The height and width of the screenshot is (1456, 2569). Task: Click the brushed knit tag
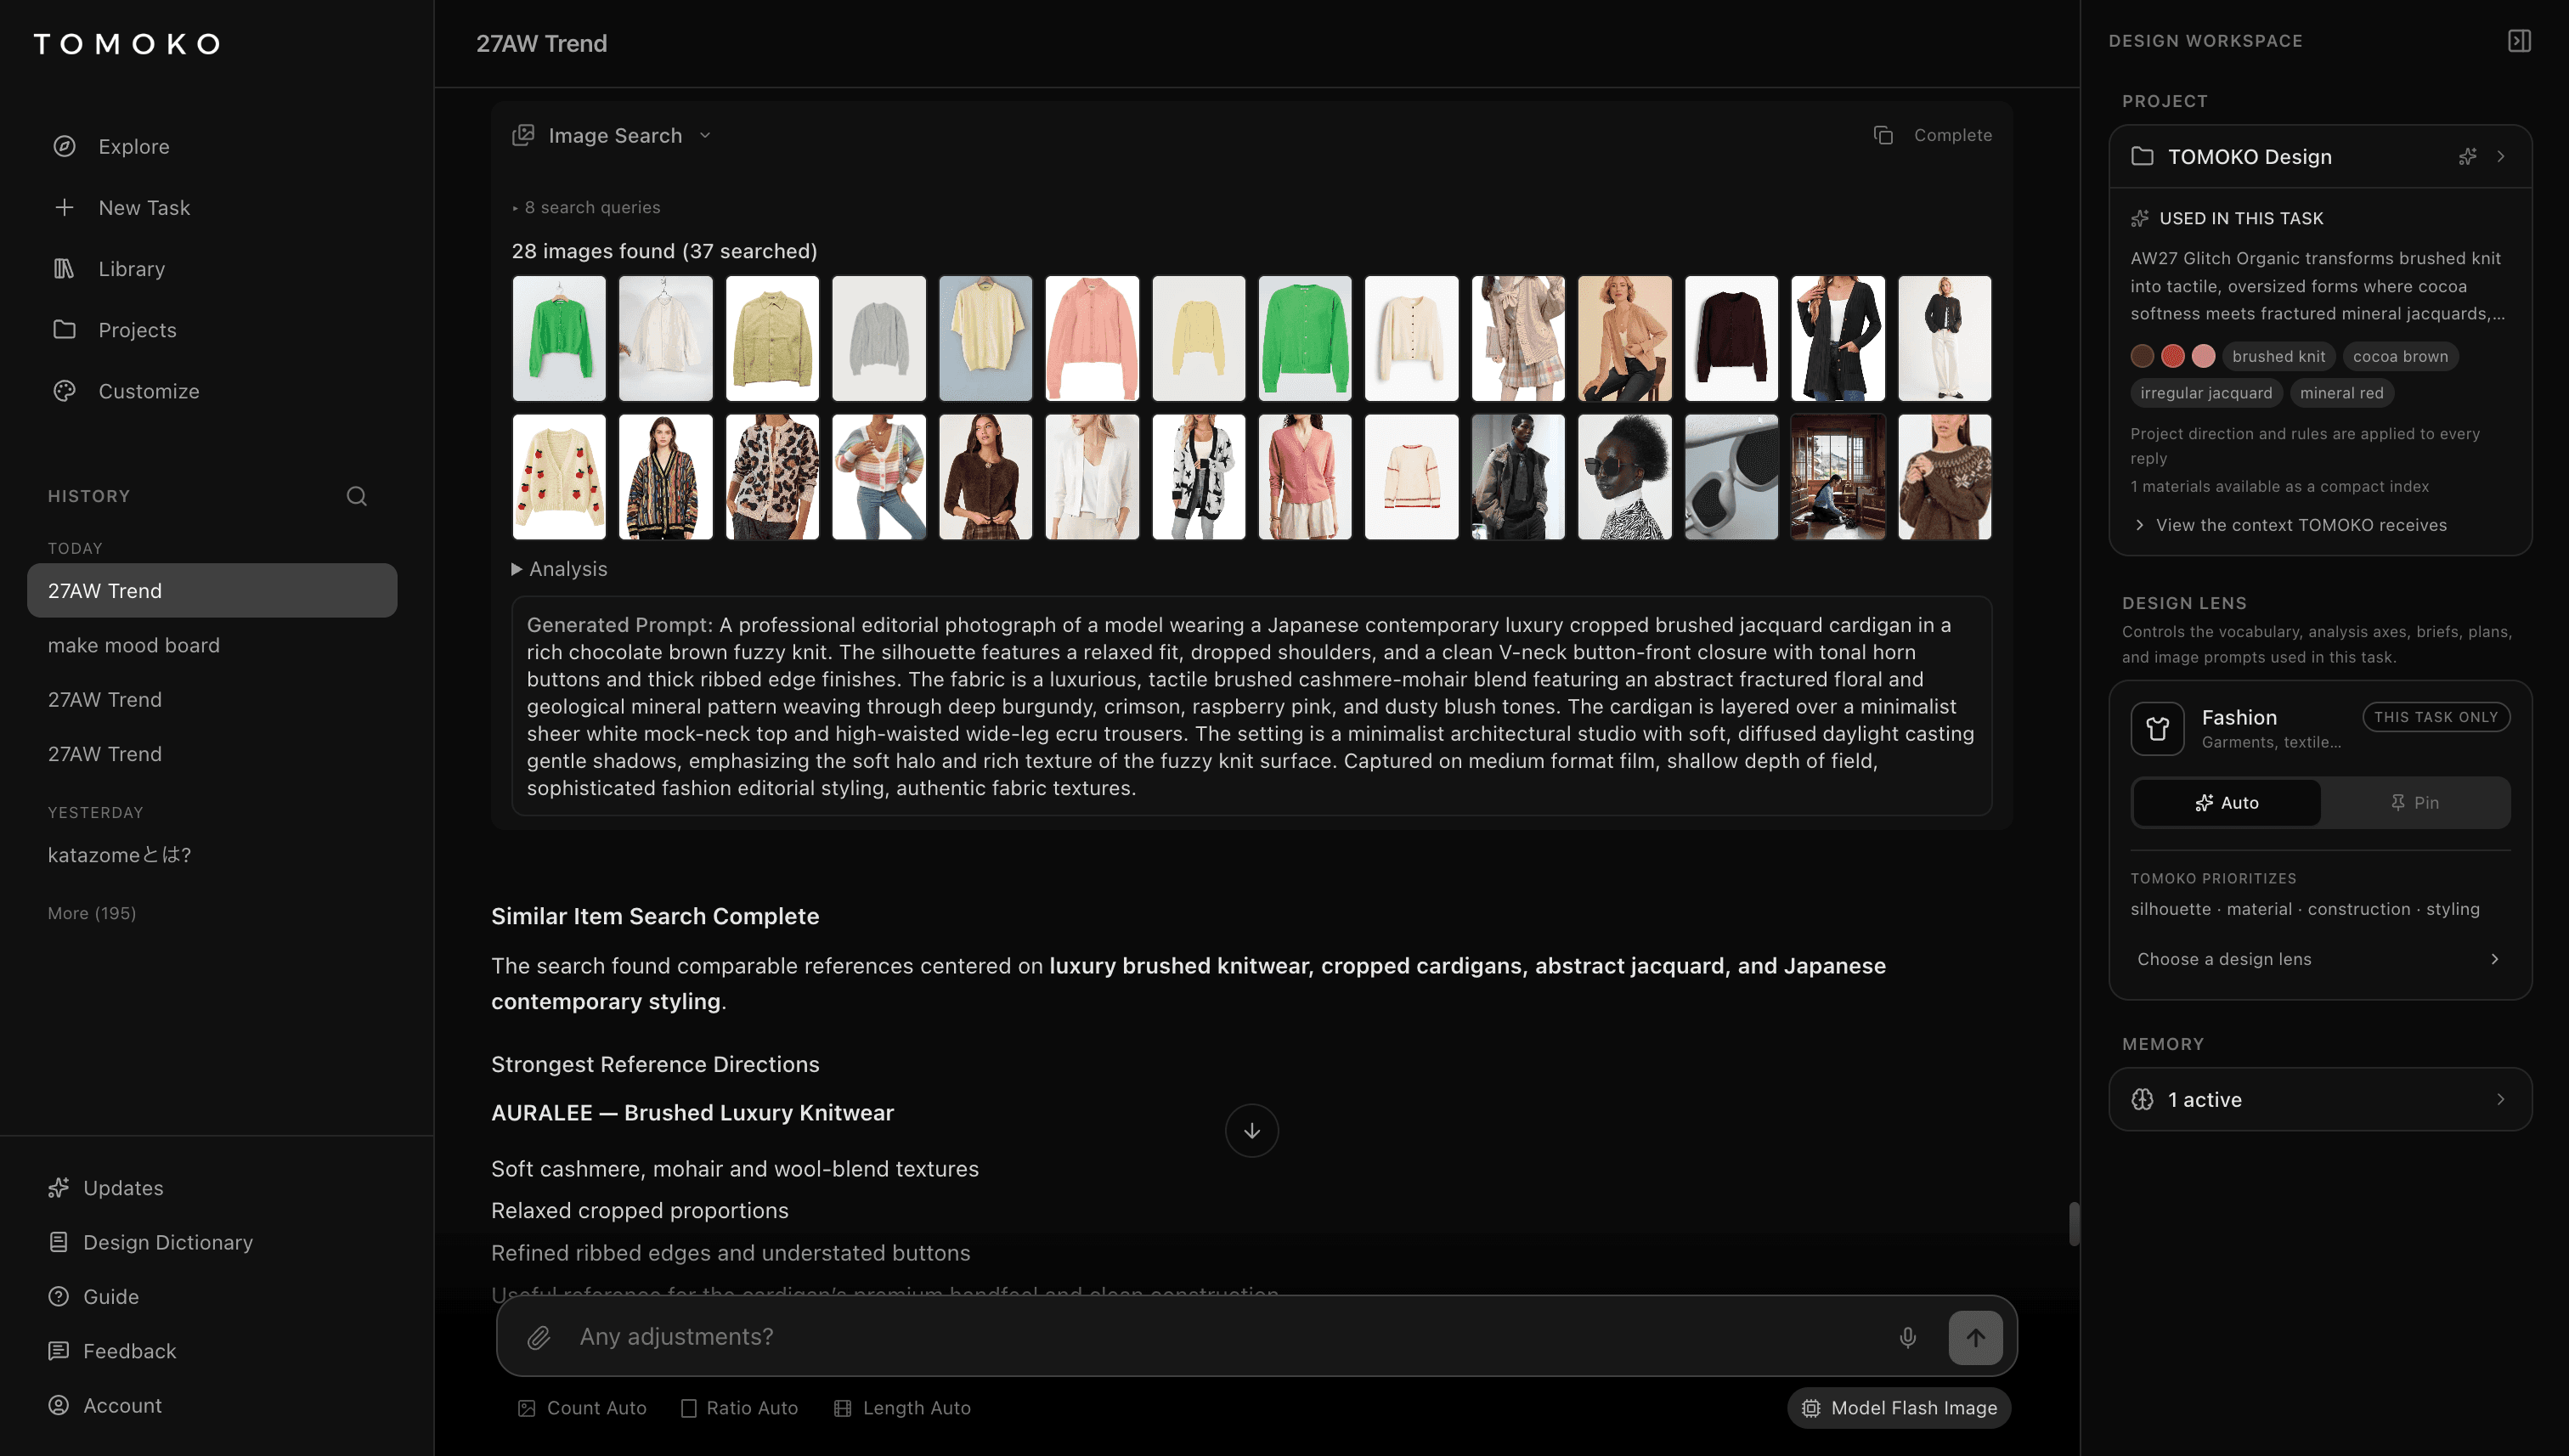(x=2278, y=356)
